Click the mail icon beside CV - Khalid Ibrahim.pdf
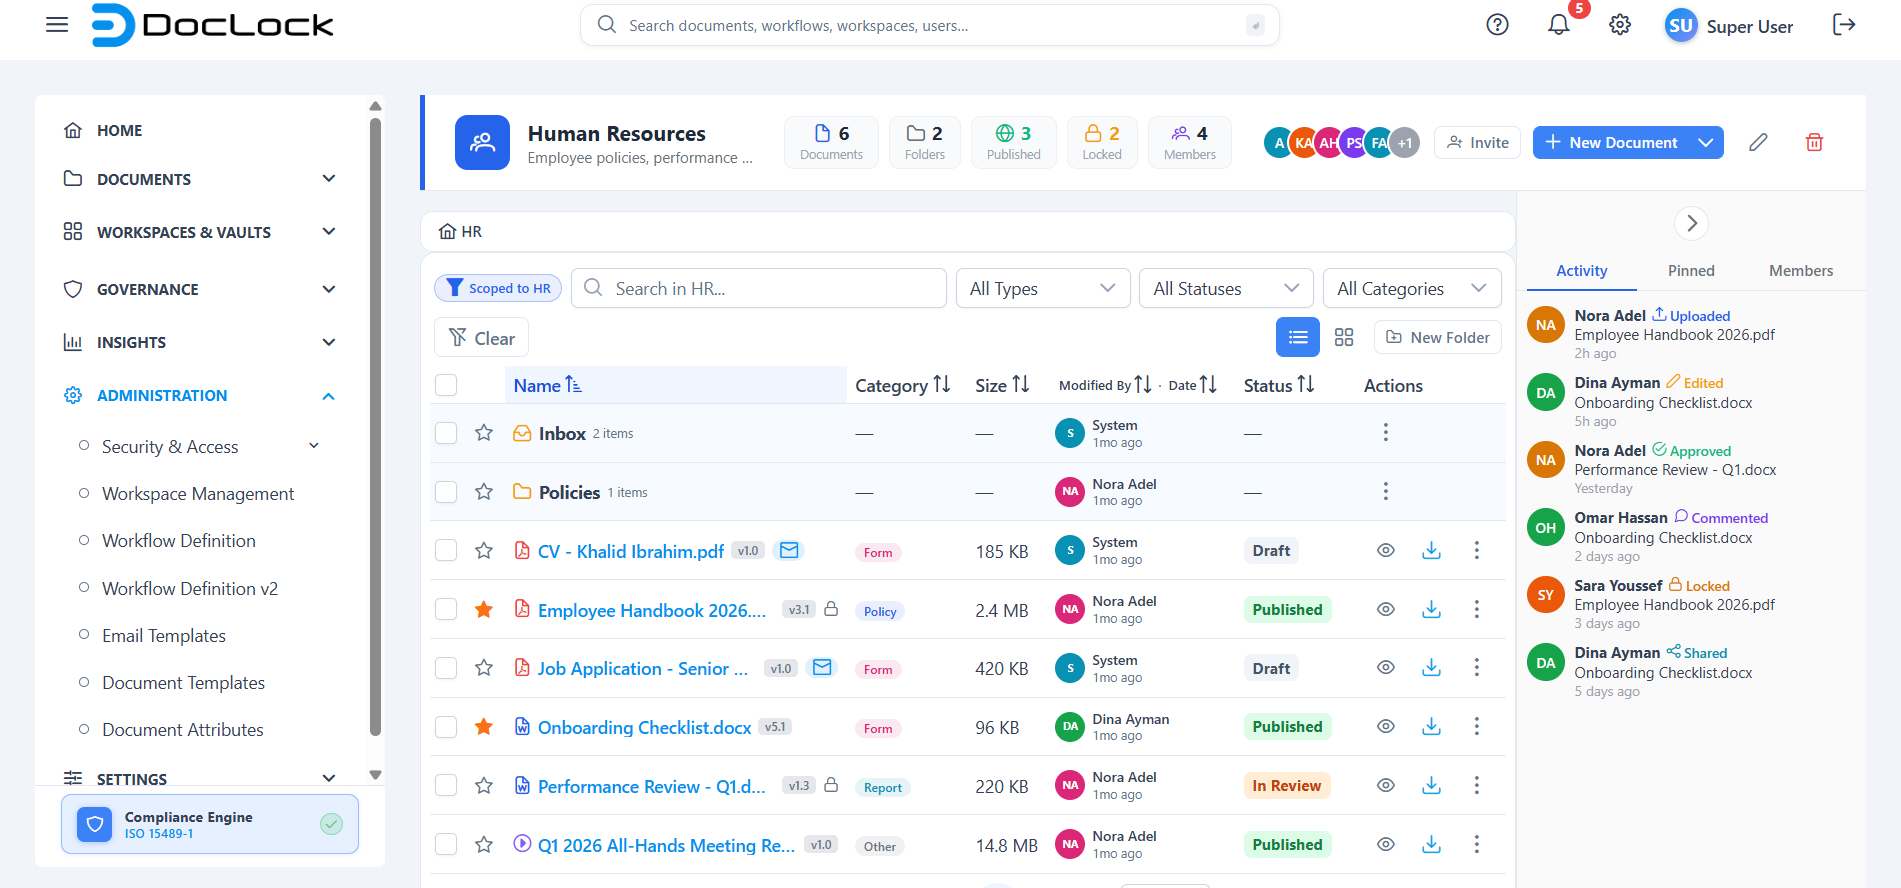 (789, 550)
